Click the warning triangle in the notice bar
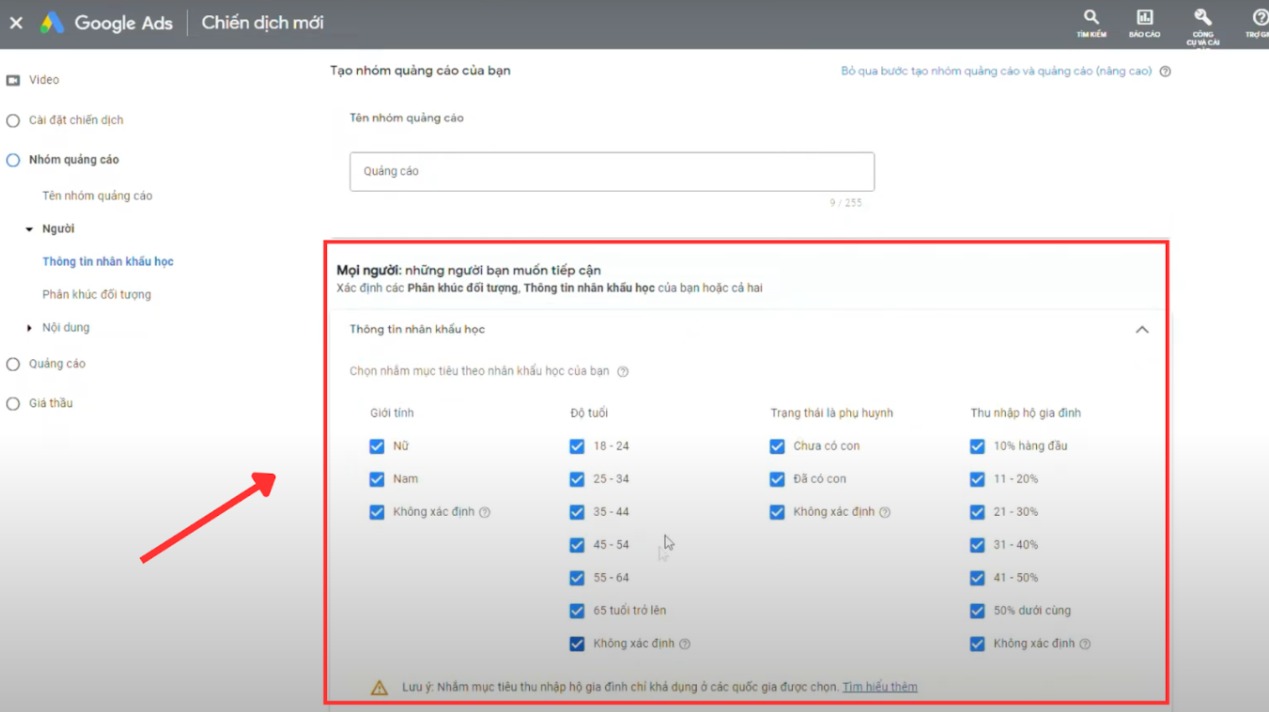Image resolution: width=1269 pixels, height=712 pixels. pyautogui.click(x=378, y=687)
